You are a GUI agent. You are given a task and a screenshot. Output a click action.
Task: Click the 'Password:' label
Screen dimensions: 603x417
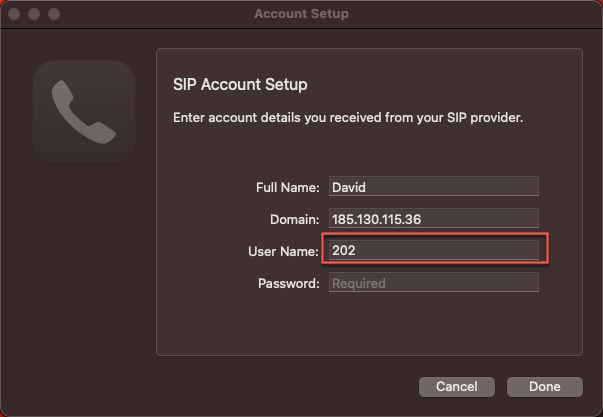pyautogui.click(x=288, y=283)
